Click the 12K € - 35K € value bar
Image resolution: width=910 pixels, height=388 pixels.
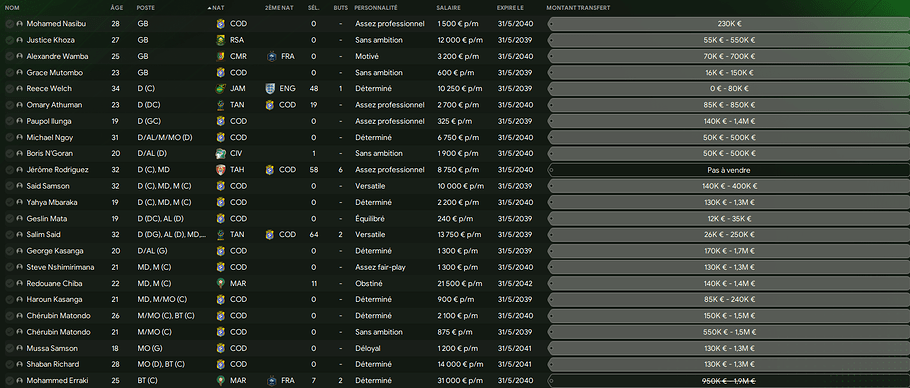(729, 219)
